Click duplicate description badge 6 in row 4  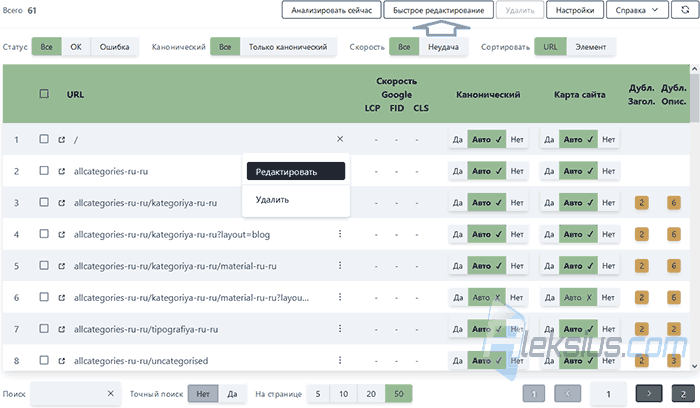click(x=674, y=234)
